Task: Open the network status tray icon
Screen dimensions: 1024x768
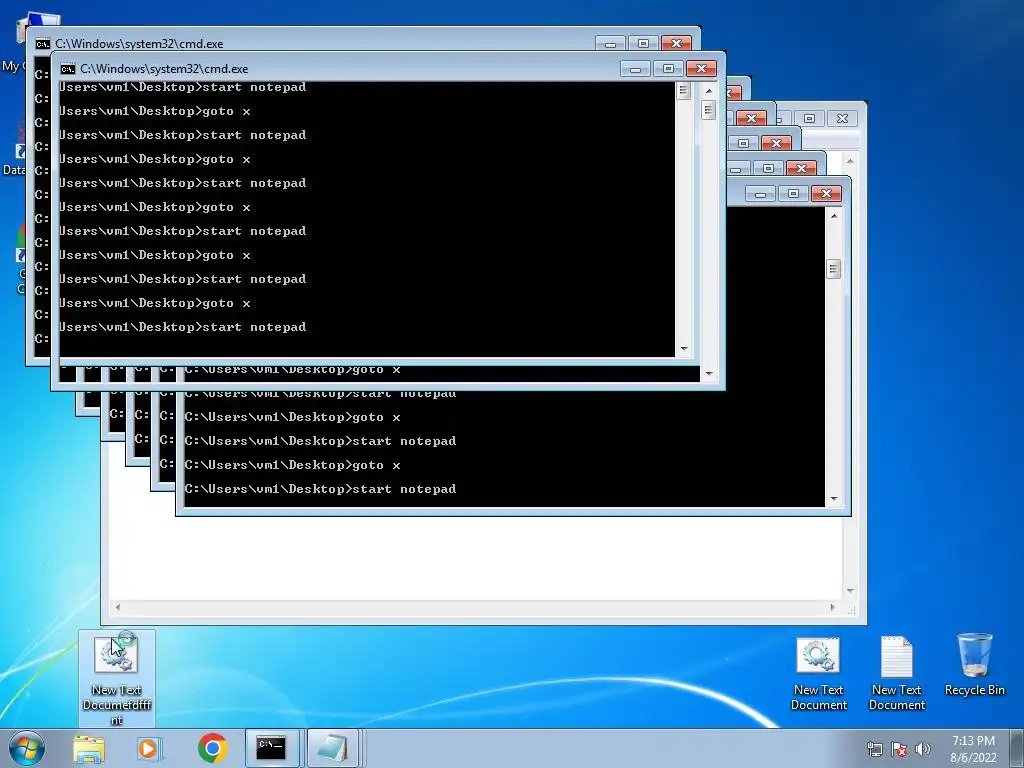Action: click(874, 749)
